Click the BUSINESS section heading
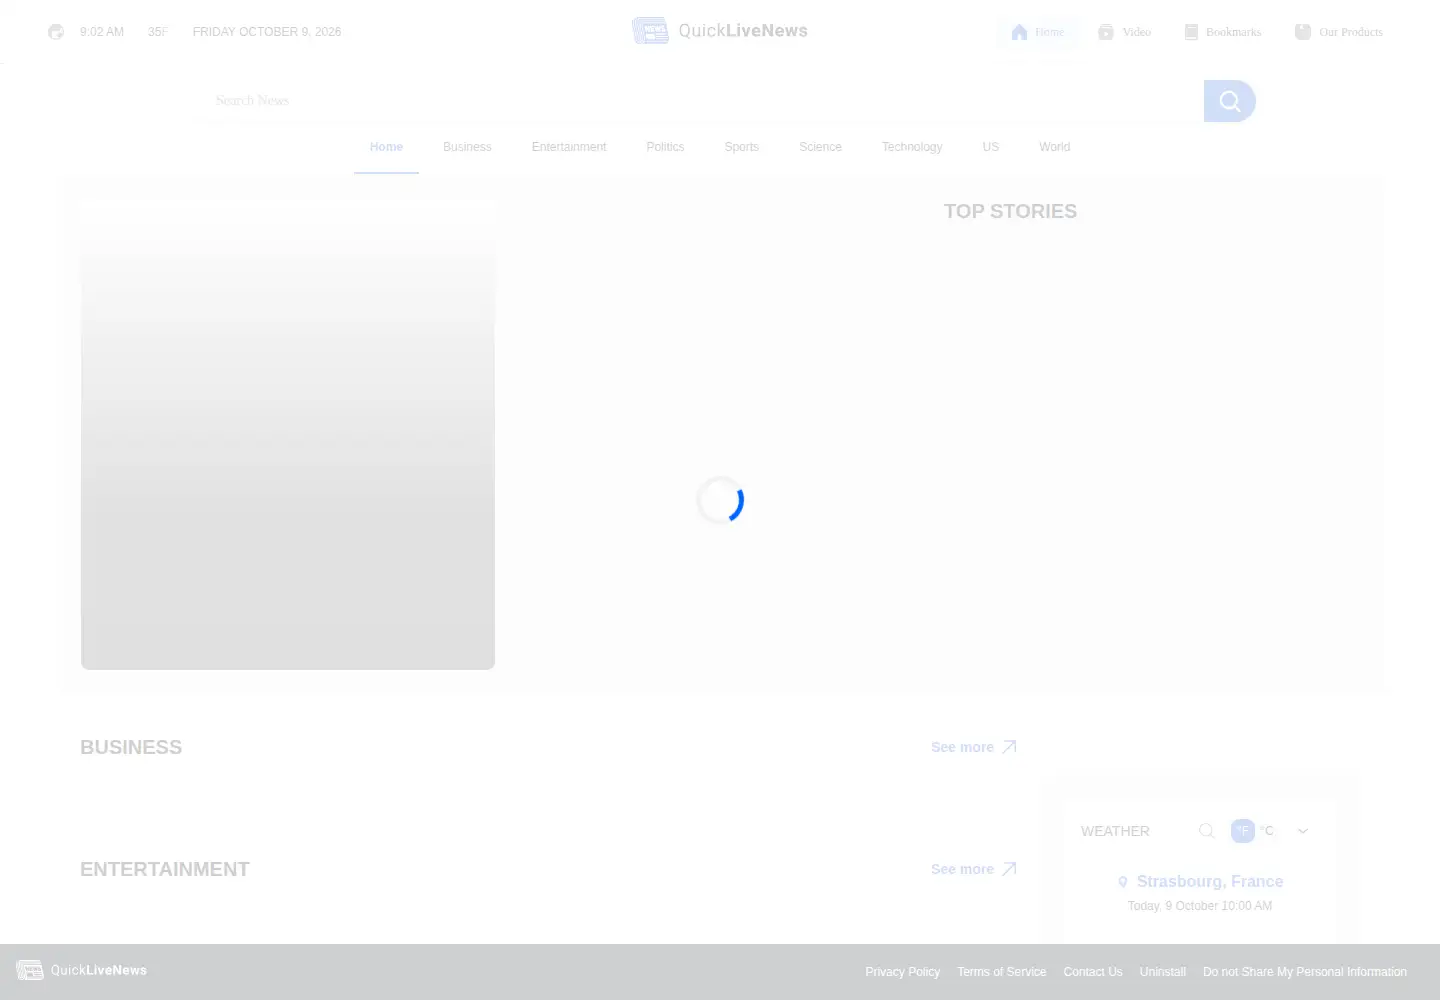The image size is (1440, 1000). (131, 747)
